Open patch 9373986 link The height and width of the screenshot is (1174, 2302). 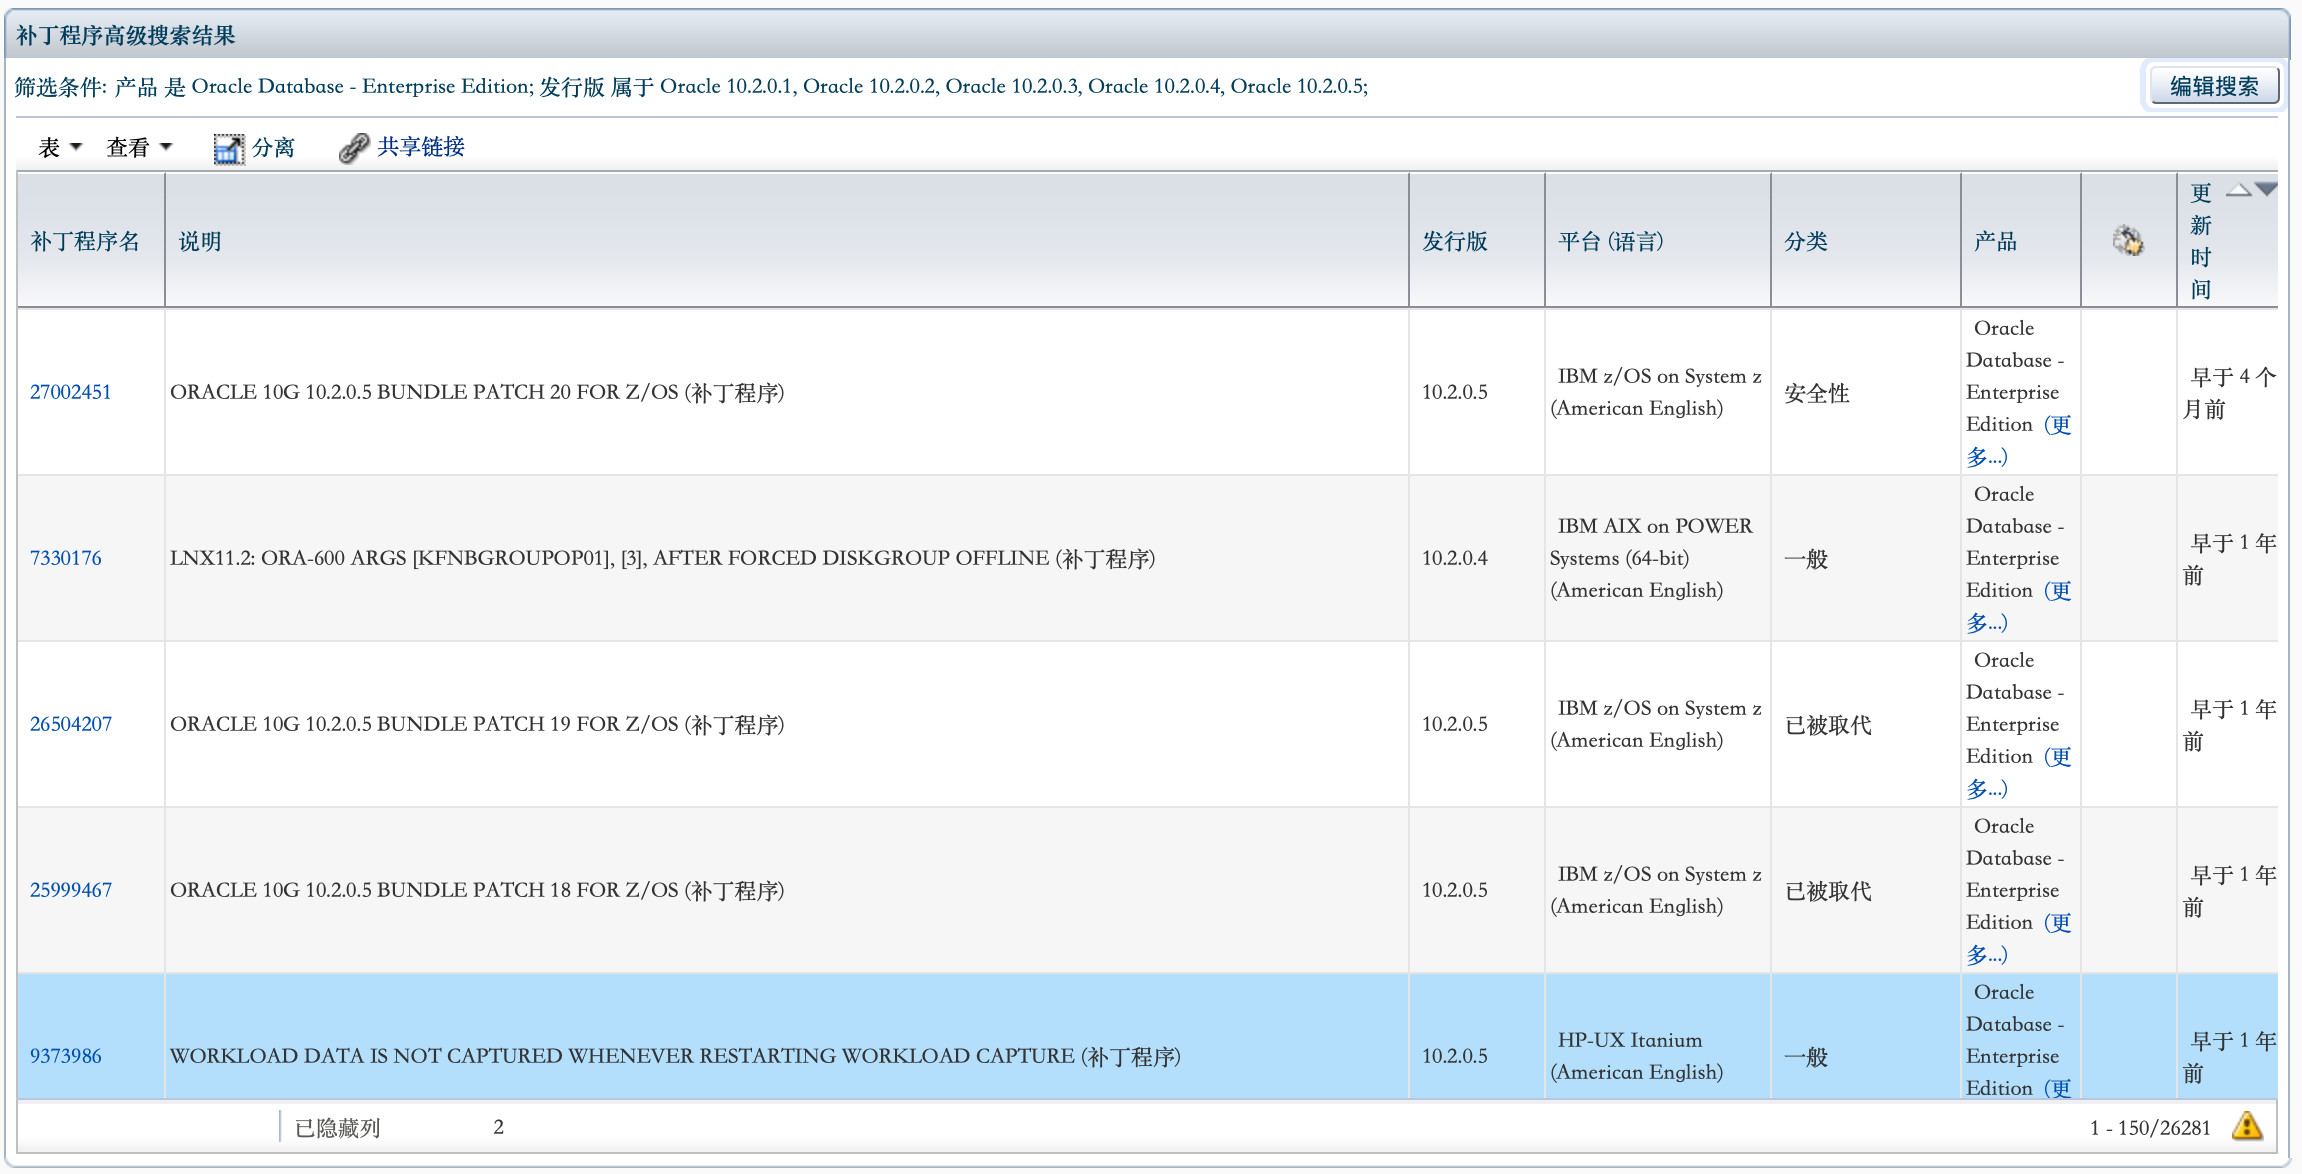point(65,1056)
